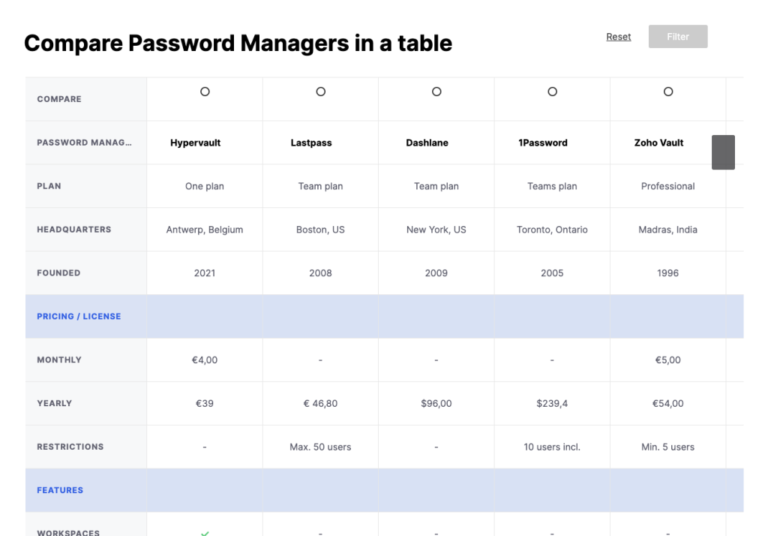Click the 'New York, US' cell
768x536 pixels.
click(x=436, y=229)
